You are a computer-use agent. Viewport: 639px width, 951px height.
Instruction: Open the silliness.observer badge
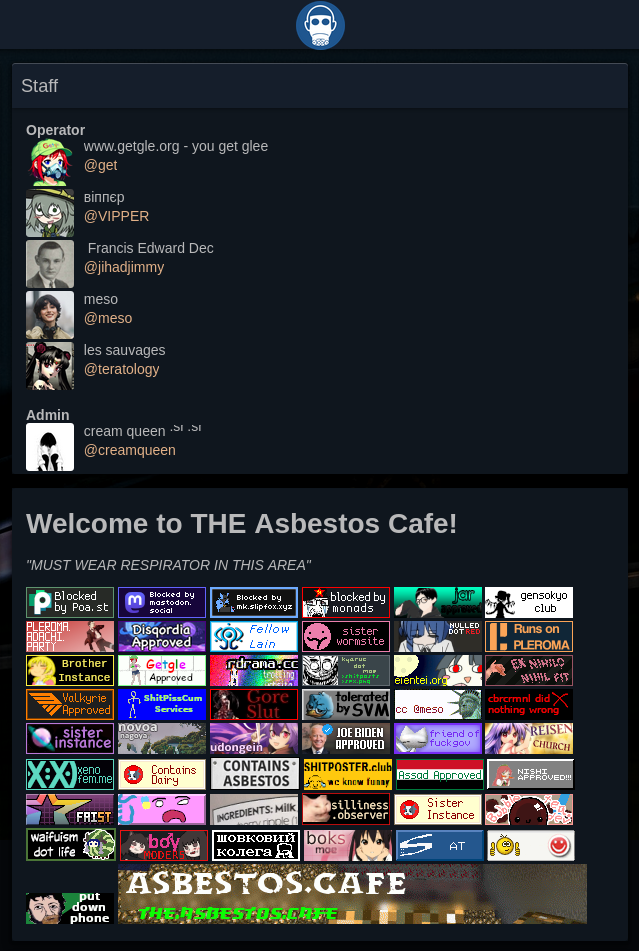(346, 809)
